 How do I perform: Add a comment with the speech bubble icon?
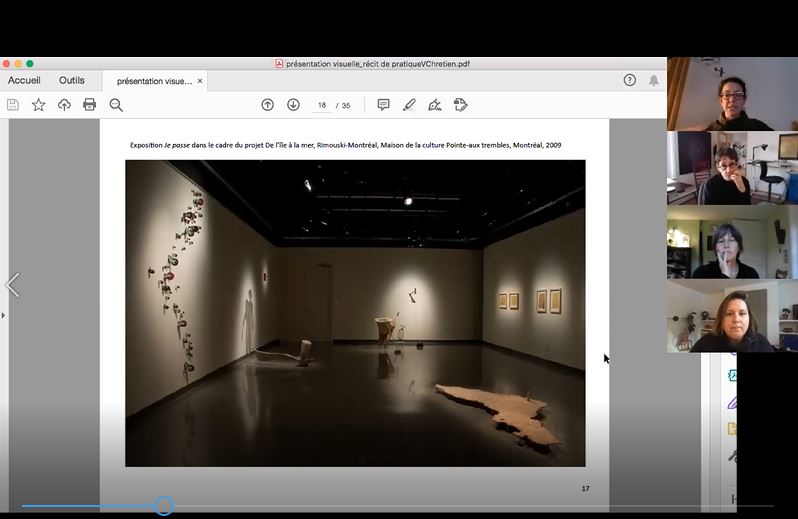click(x=383, y=105)
